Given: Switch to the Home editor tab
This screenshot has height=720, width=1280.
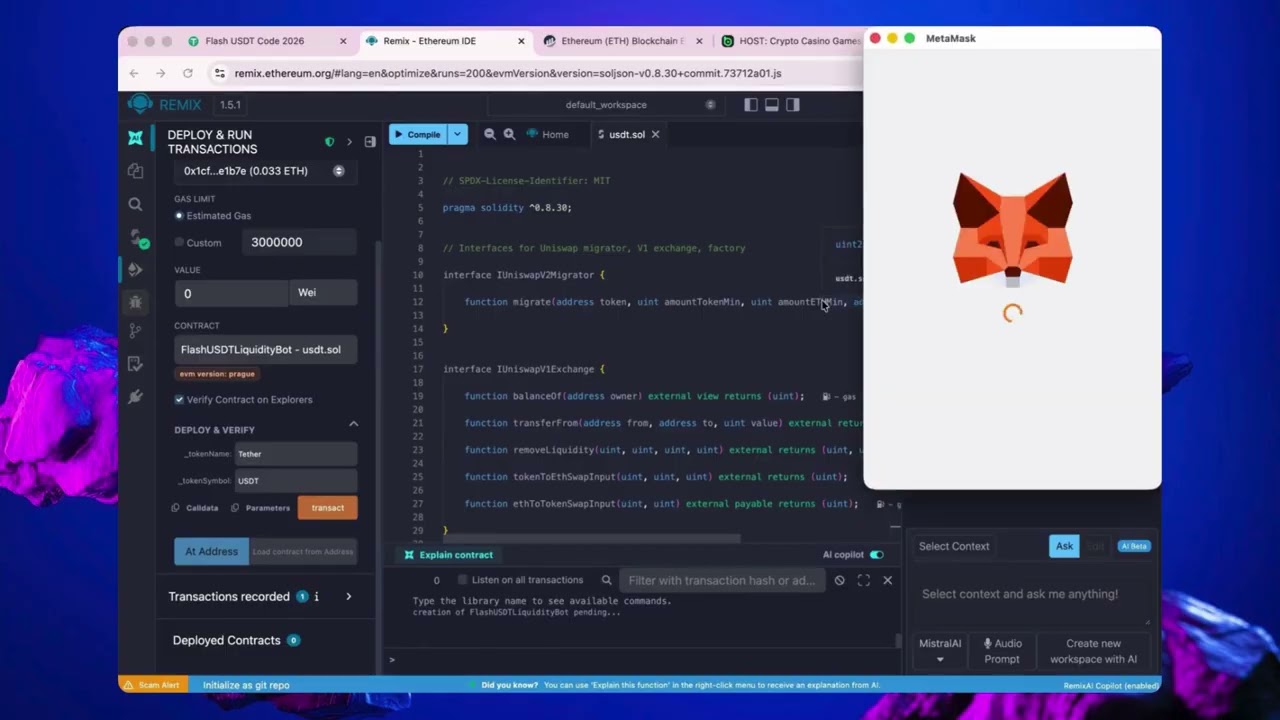Looking at the screenshot, I should (x=548, y=134).
